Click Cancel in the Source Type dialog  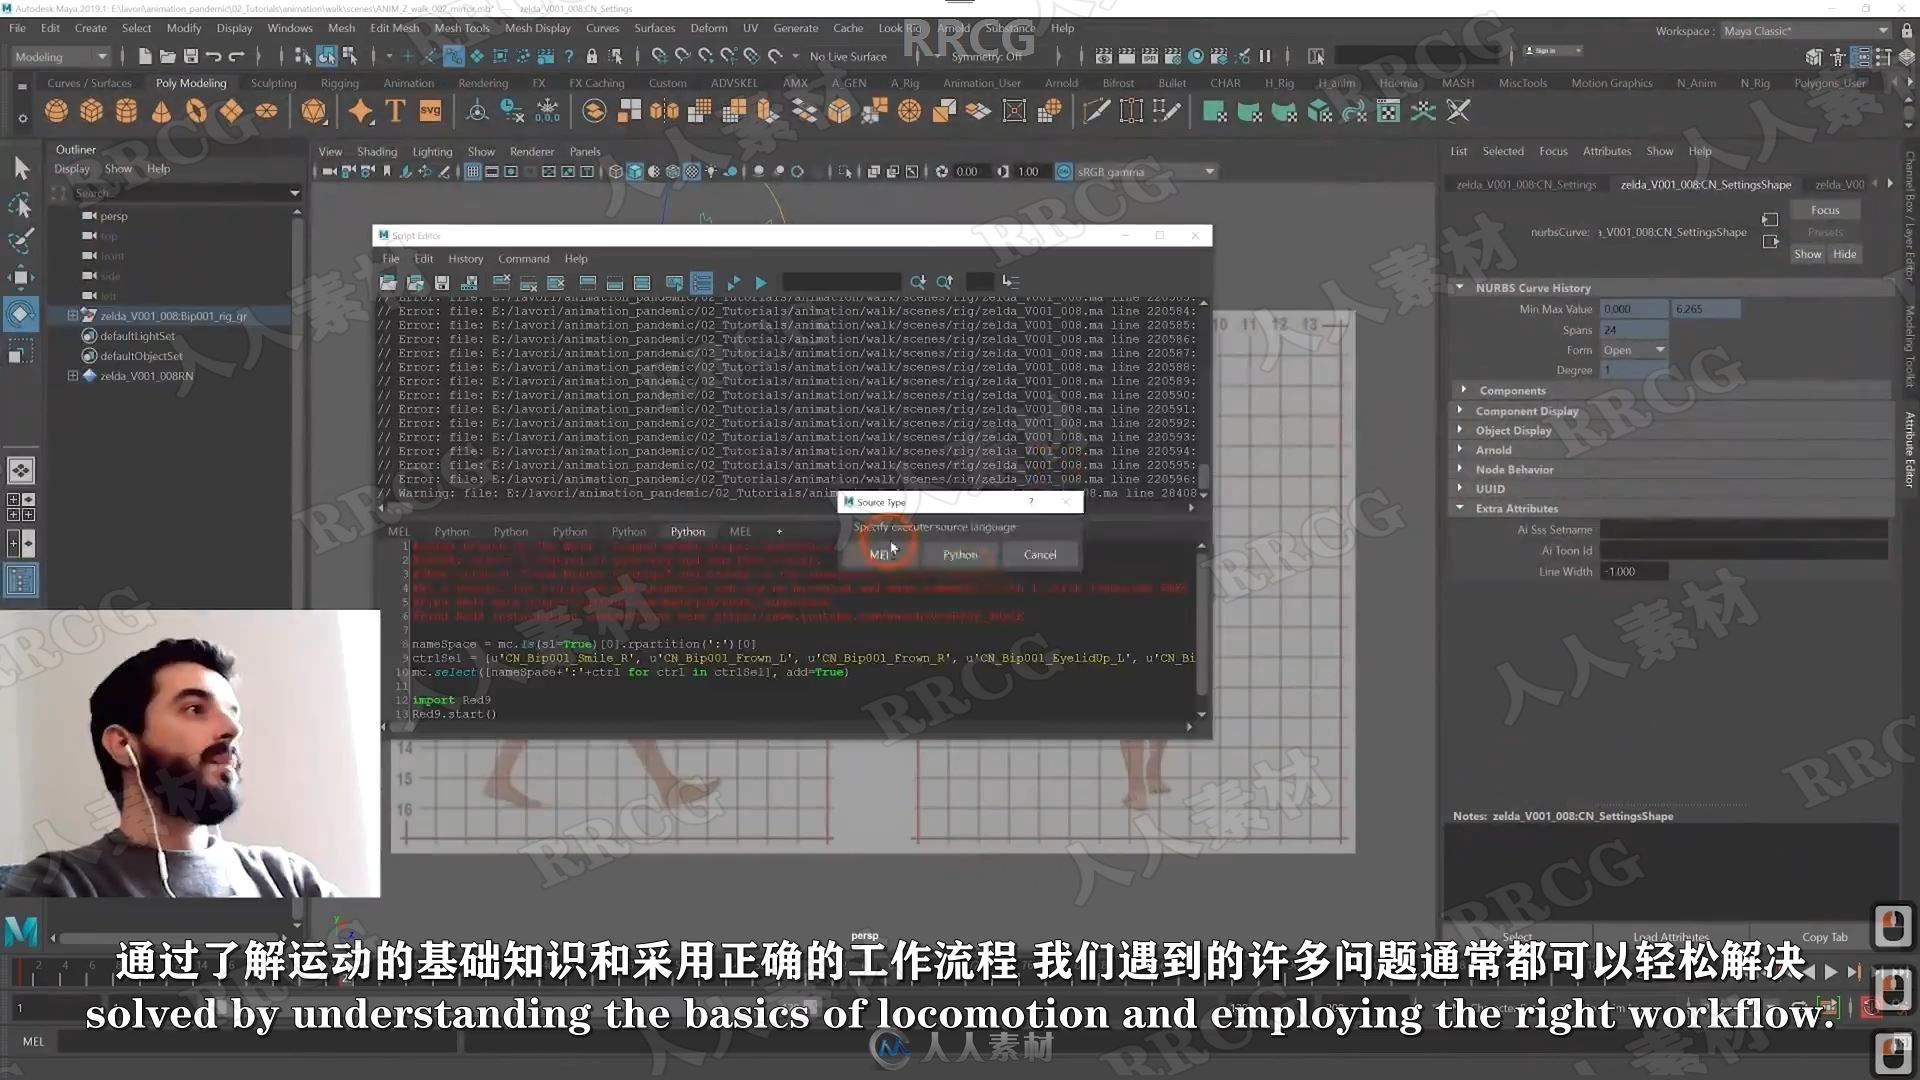(x=1040, y=555)
